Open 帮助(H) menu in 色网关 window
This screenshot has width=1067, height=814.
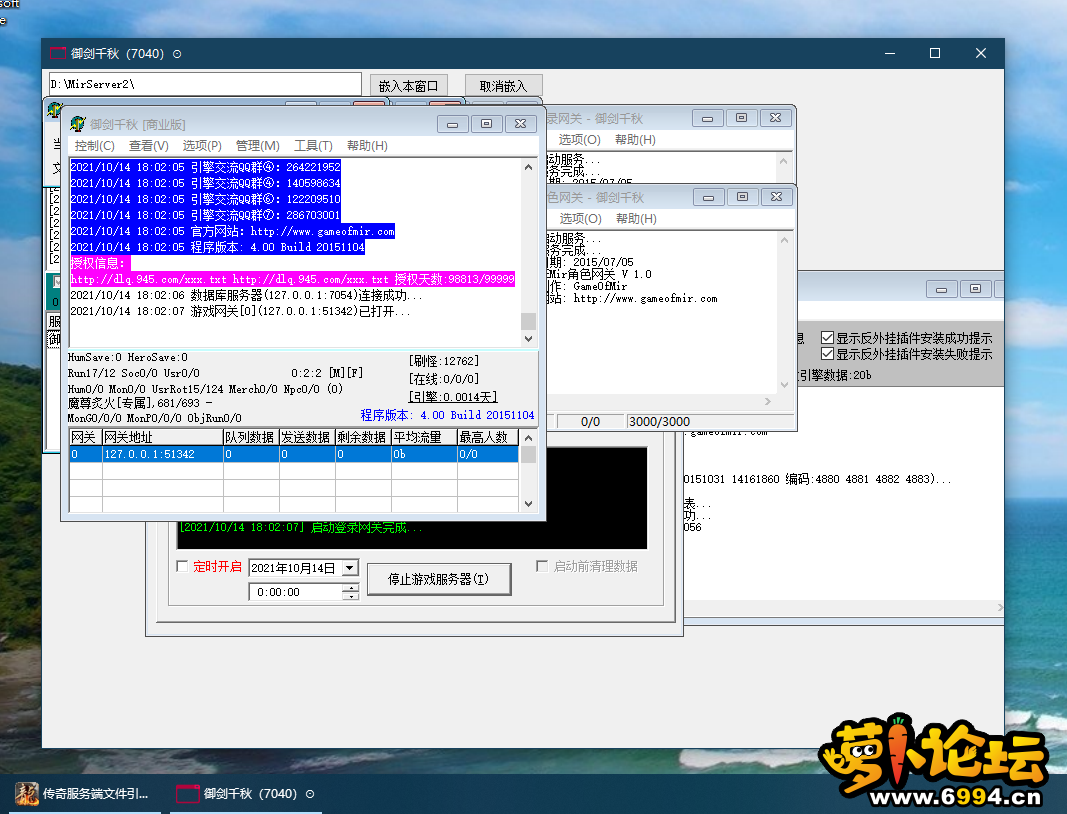pyautogui.click(x=636, y=218)
